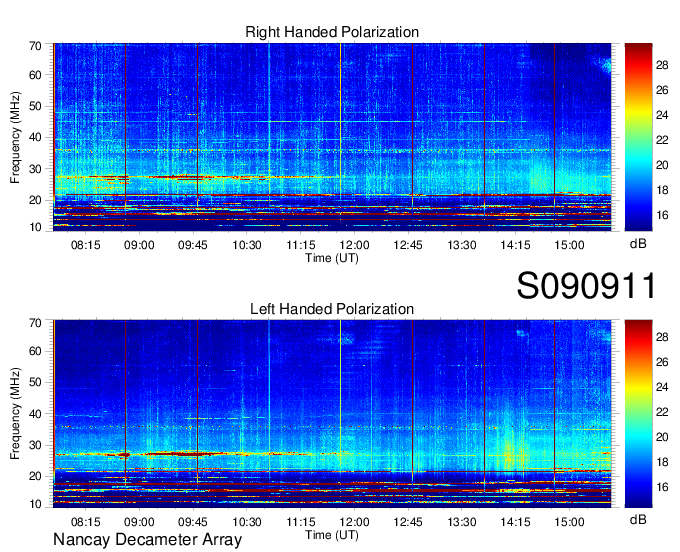The width and height of the screenshot is (680, 552).
Task: Click the 24 dB tick on the bottom colorbar
Action: (662, 387)
